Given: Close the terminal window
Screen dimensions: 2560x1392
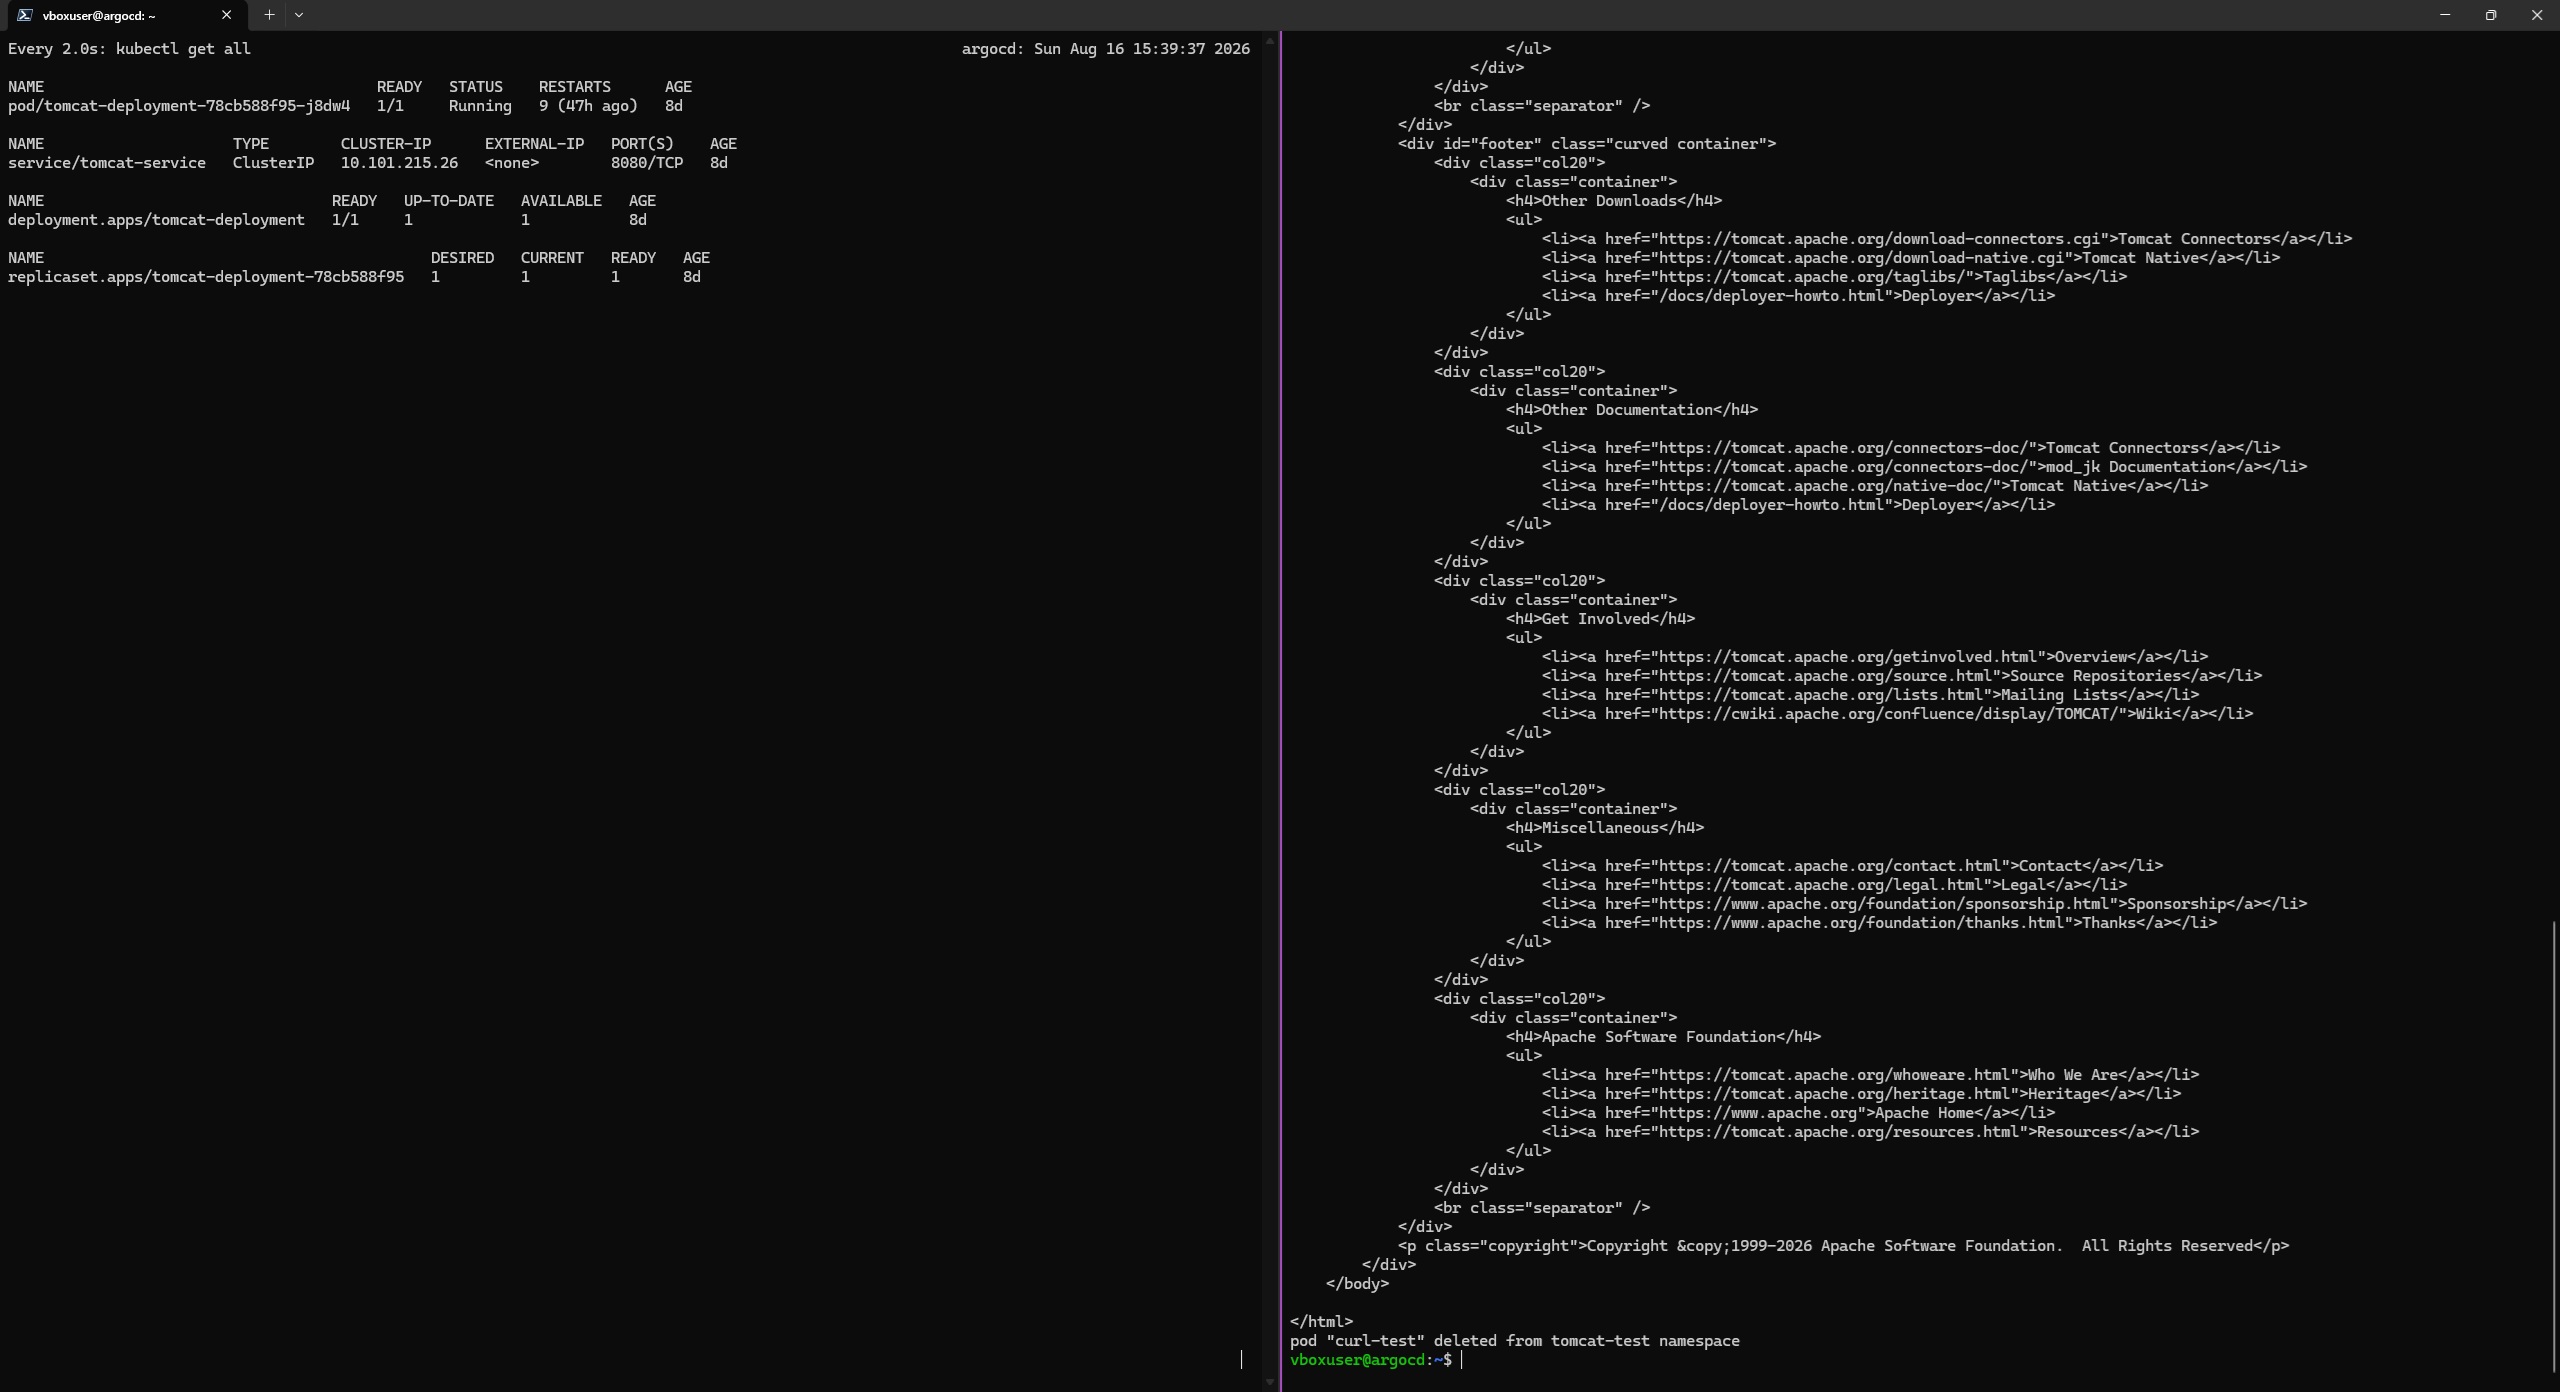Looking at the screenshot, I should coord(2537,15).
